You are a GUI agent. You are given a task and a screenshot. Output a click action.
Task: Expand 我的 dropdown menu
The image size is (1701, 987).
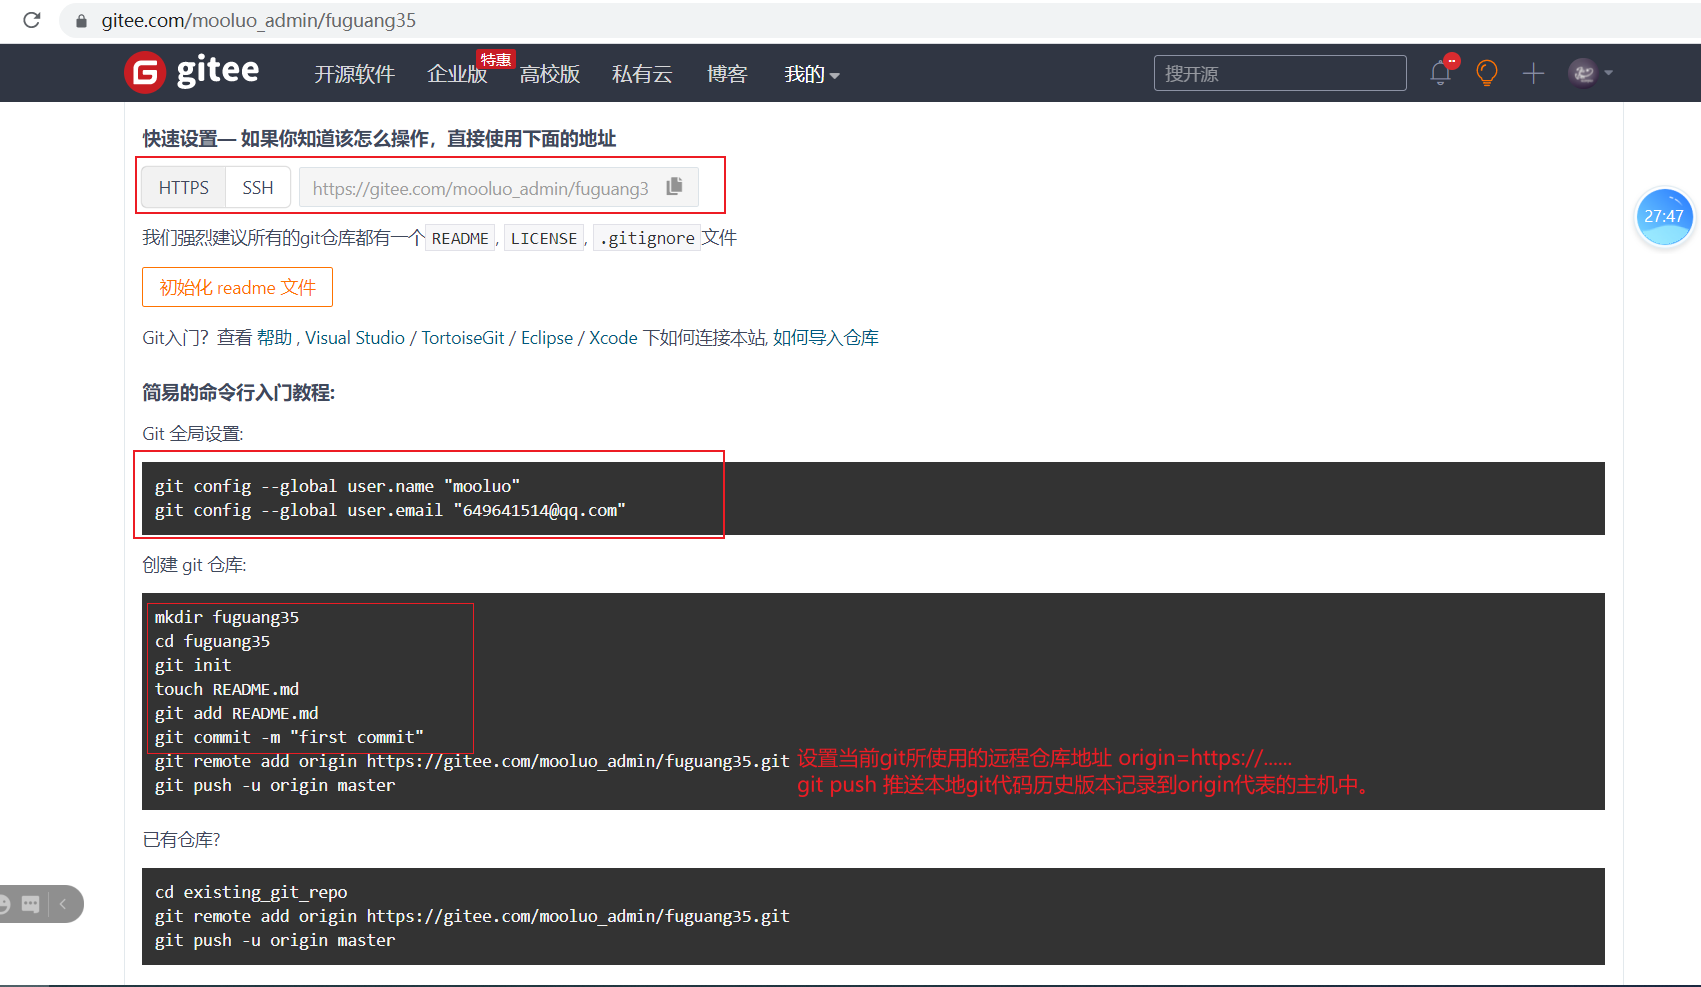811,74
